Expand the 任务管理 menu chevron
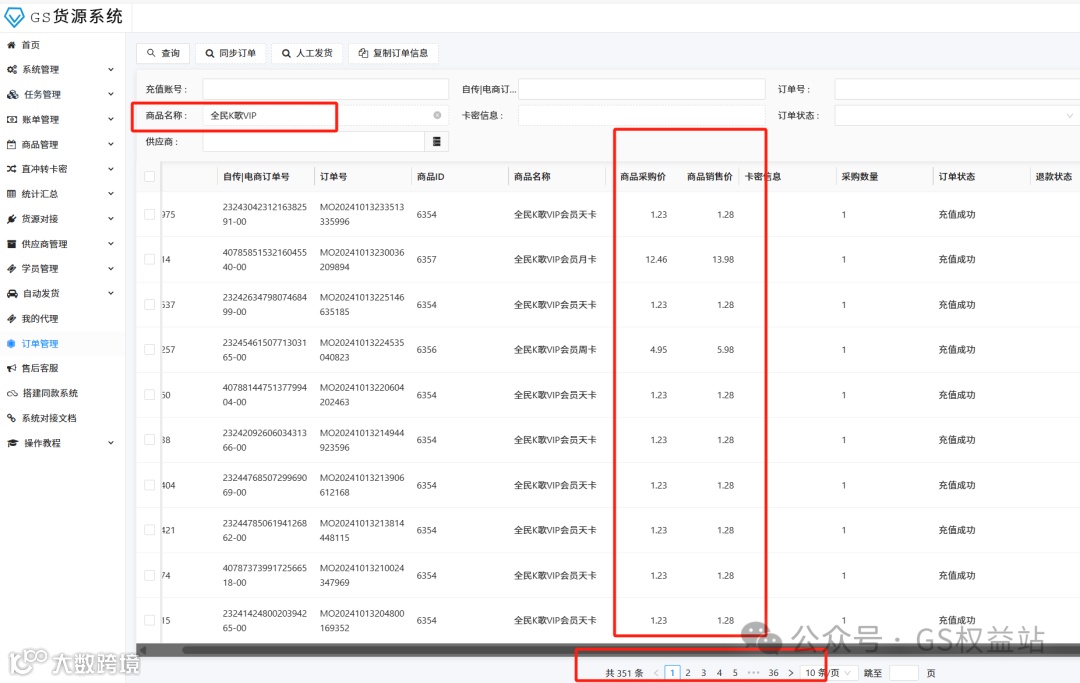The width and height of the screenshot is (1080, 683). 111,94
